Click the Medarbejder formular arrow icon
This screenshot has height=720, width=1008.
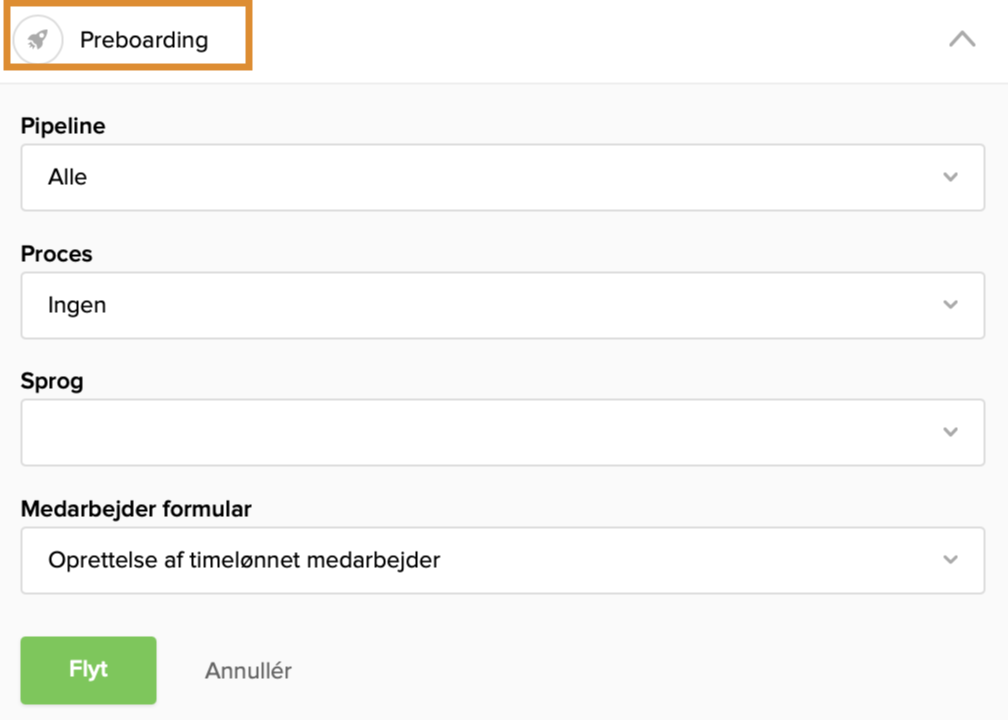tap(950, 560)
